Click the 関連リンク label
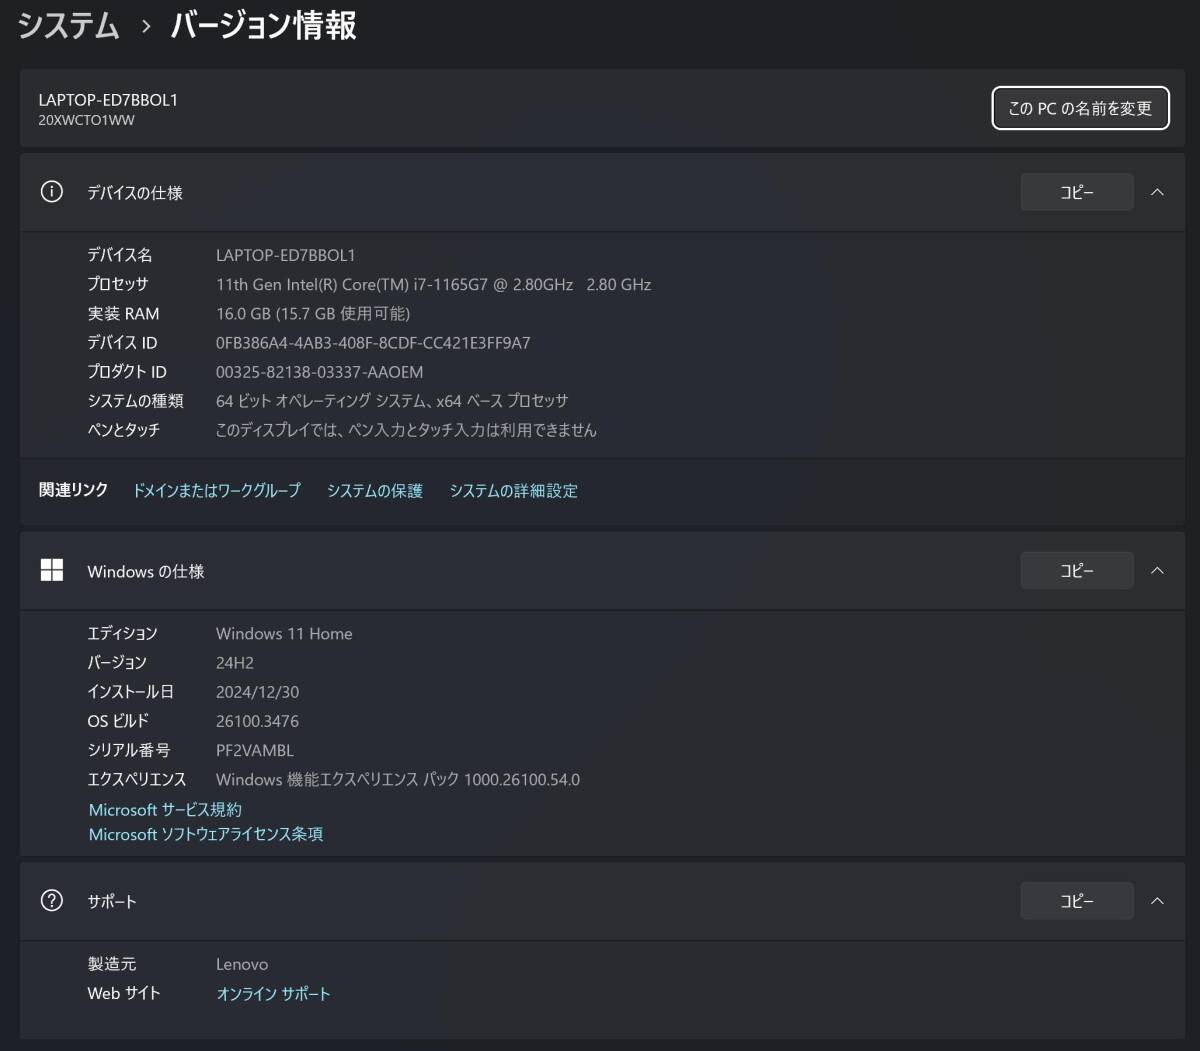Image resolution: width=1200 pixels, height=1051 pixels. (x=73, y=489)
